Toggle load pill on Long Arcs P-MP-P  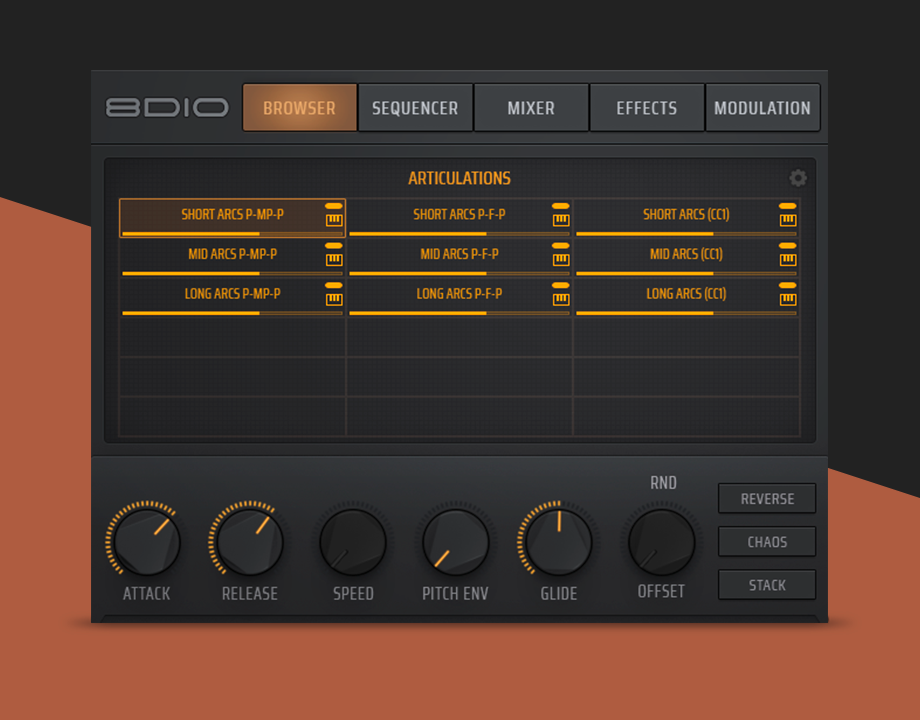click(334, 285)
